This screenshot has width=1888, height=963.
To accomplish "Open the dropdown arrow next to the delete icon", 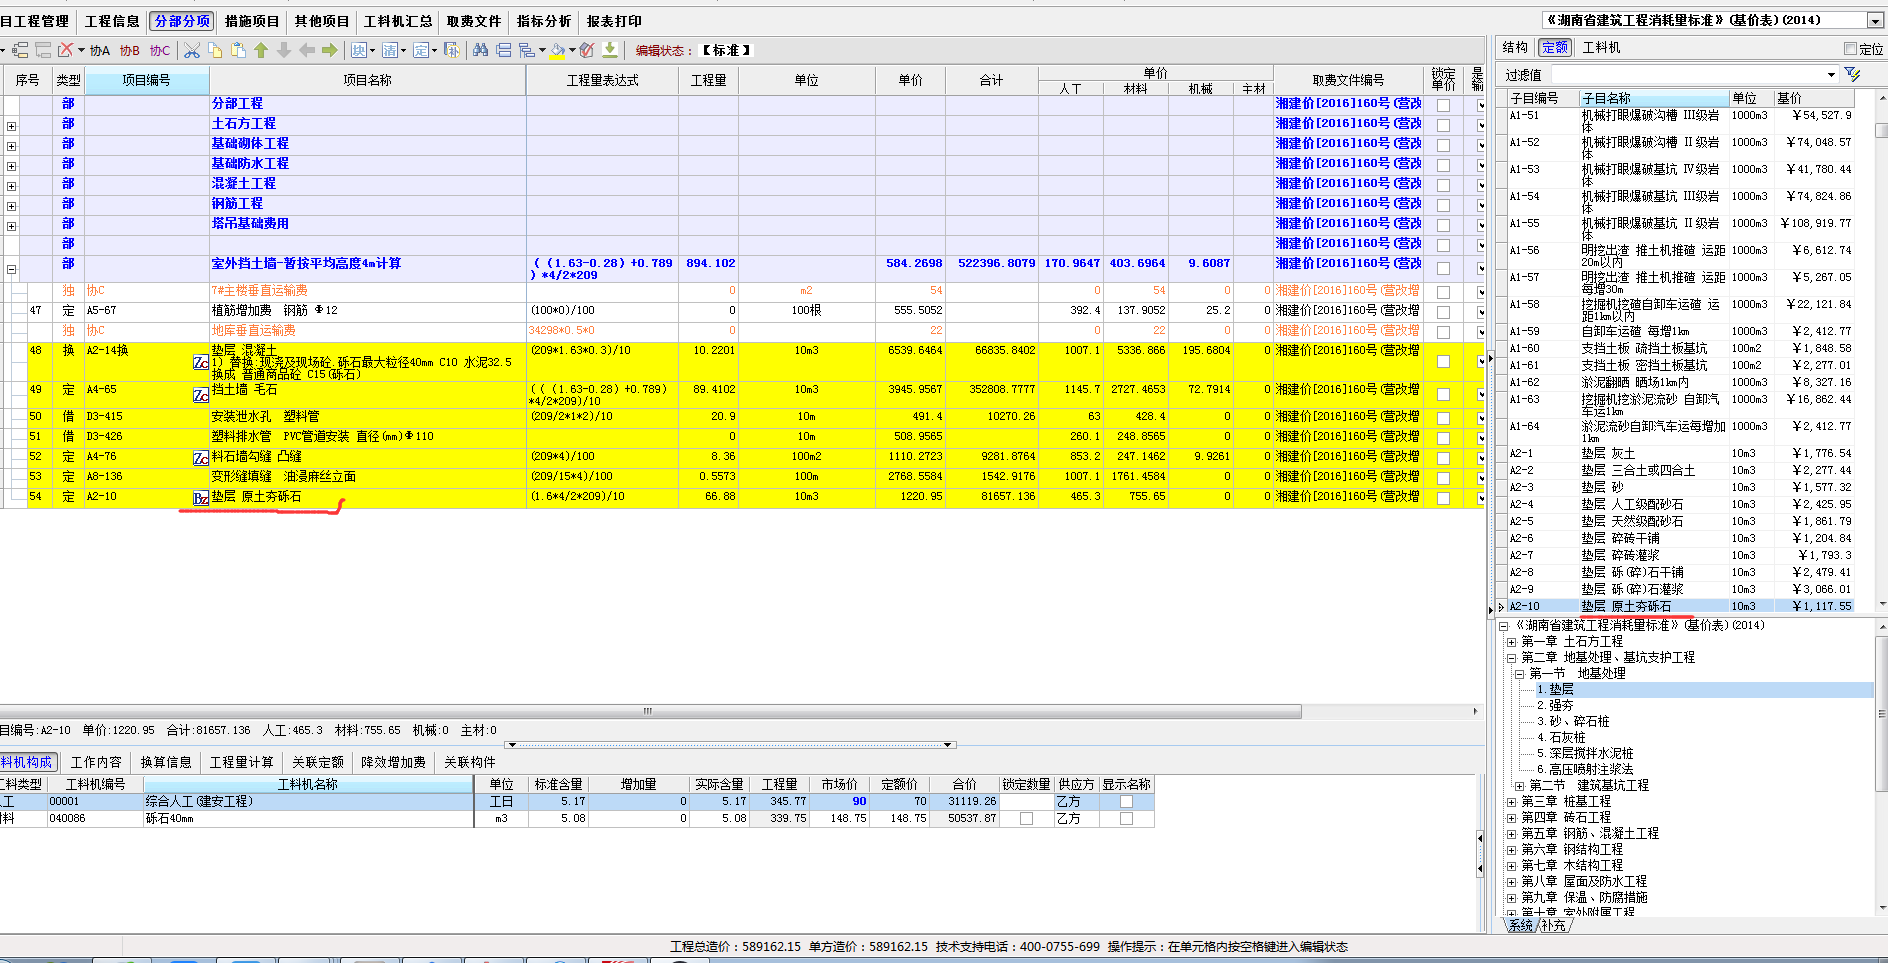I will coord(81,50).
